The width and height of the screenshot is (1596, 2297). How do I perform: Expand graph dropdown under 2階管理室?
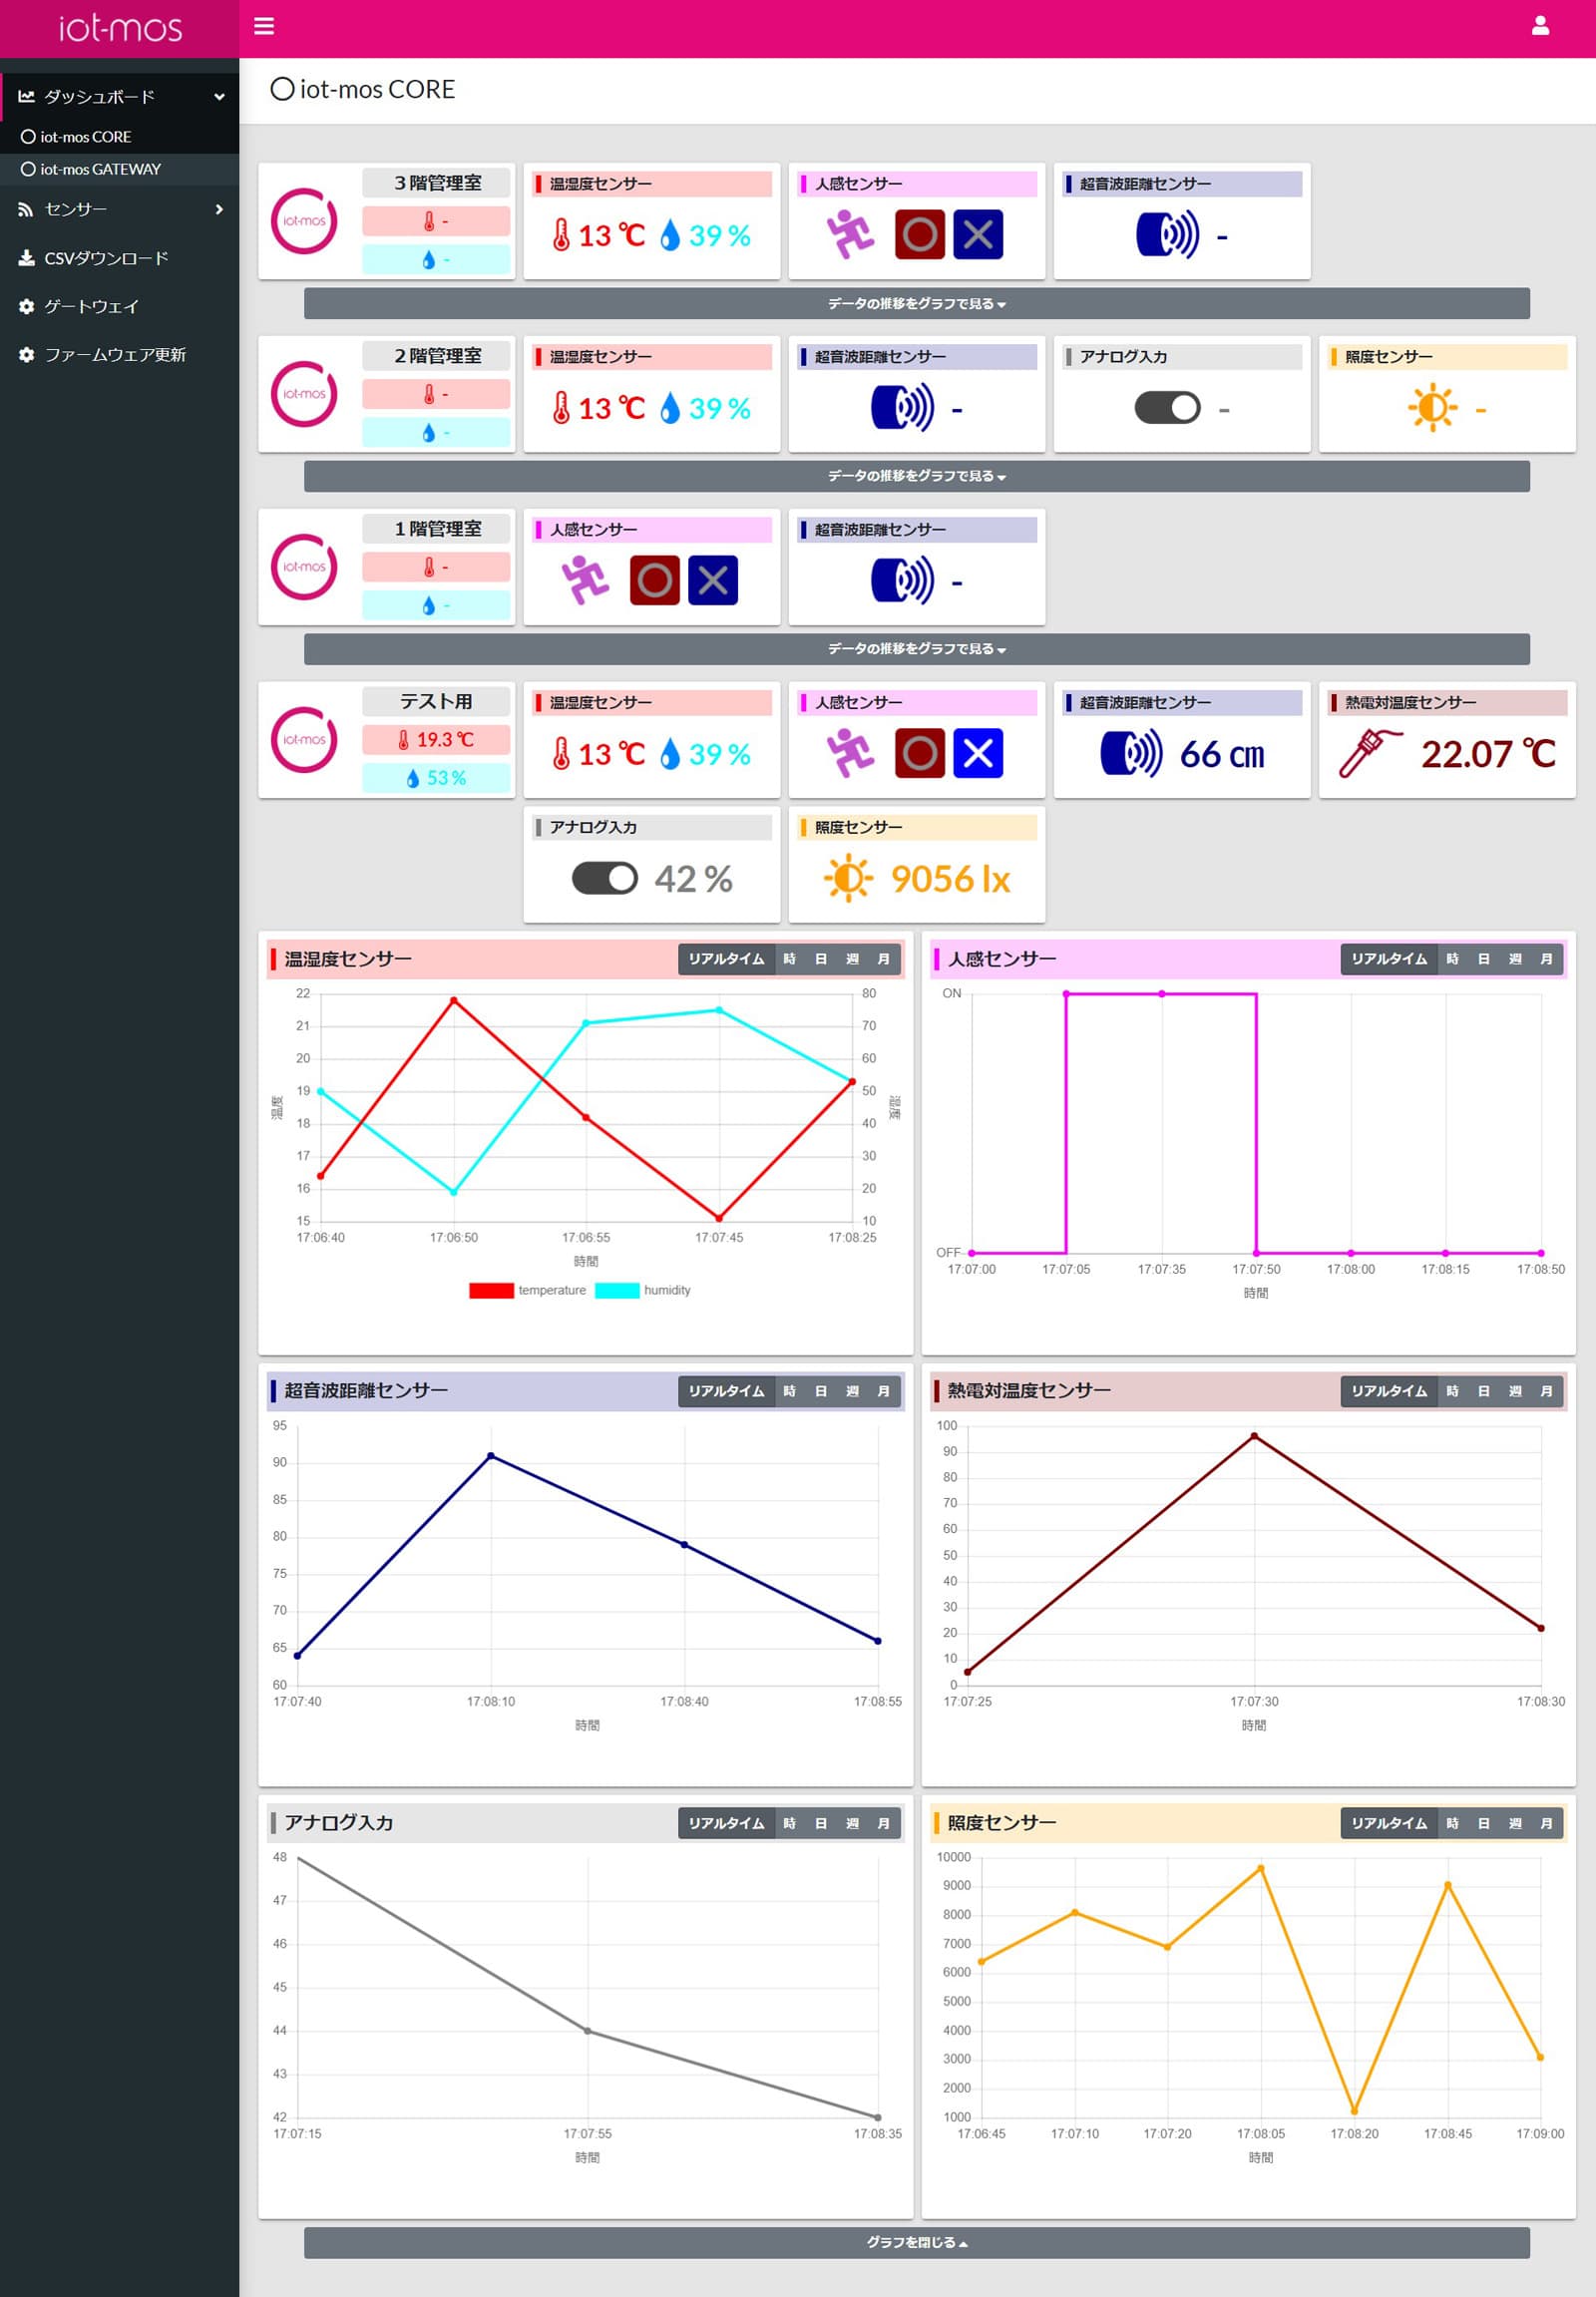tap(917, 476)
